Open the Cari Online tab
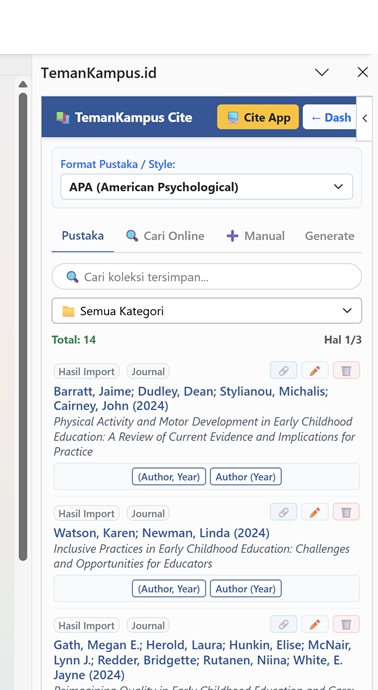 tap(165, 236)
